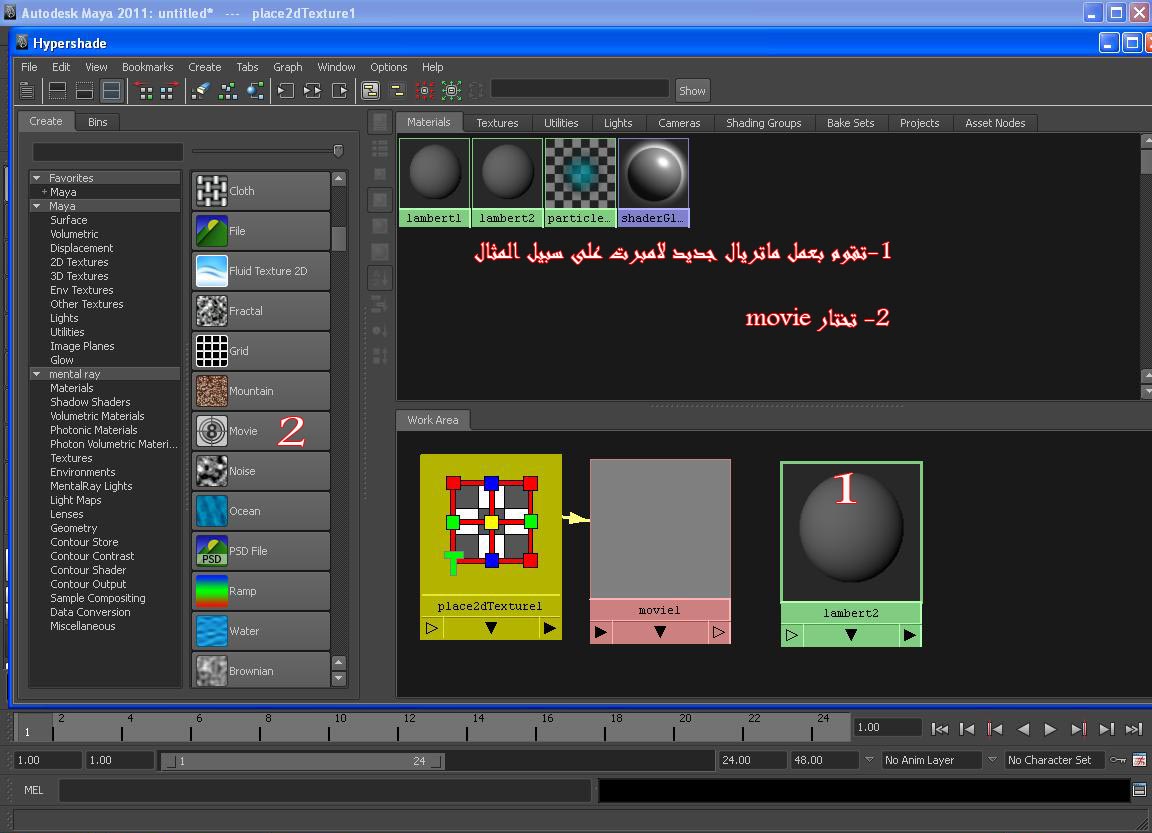The height and width of the screenshot is (833, 1152).
Task: Click the Rearrange Graph toolbar icon
Action: coord(228,91)
